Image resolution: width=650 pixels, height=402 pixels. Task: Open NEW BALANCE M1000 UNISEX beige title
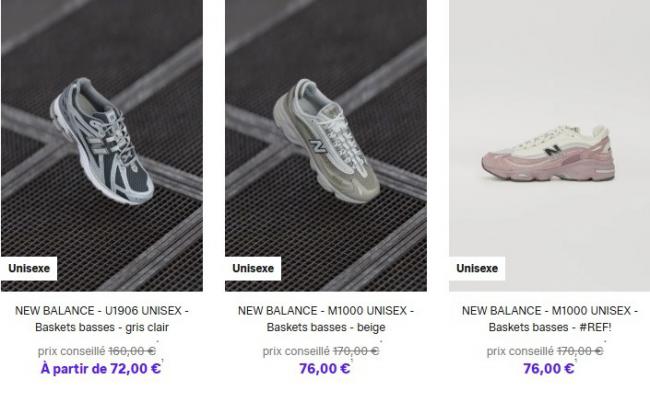[326, 319]
